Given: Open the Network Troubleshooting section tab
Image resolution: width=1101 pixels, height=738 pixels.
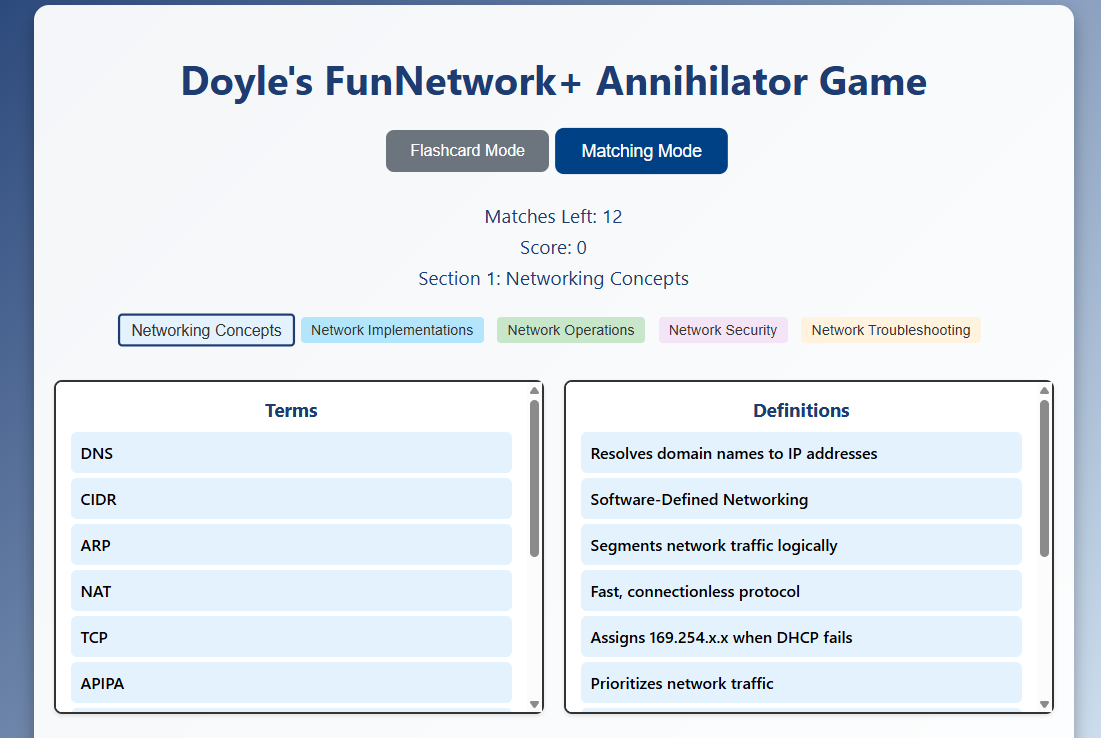Looking at the screenshot, I should [890, 330].
